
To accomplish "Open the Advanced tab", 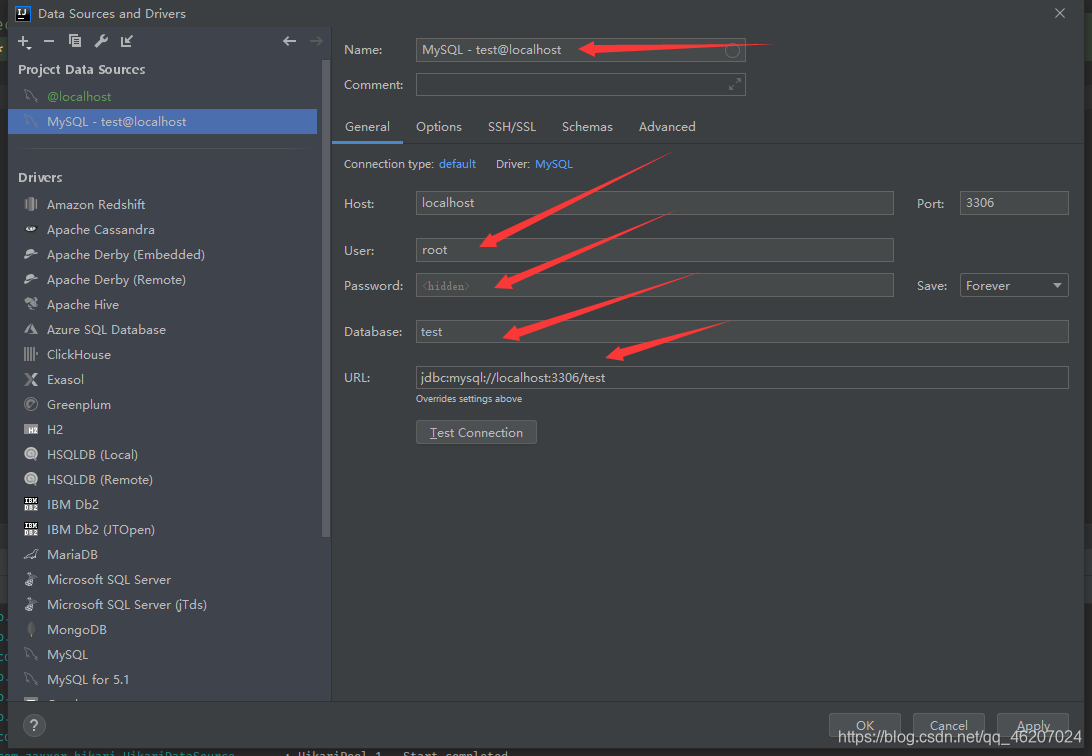I will [x=667, y=127].
